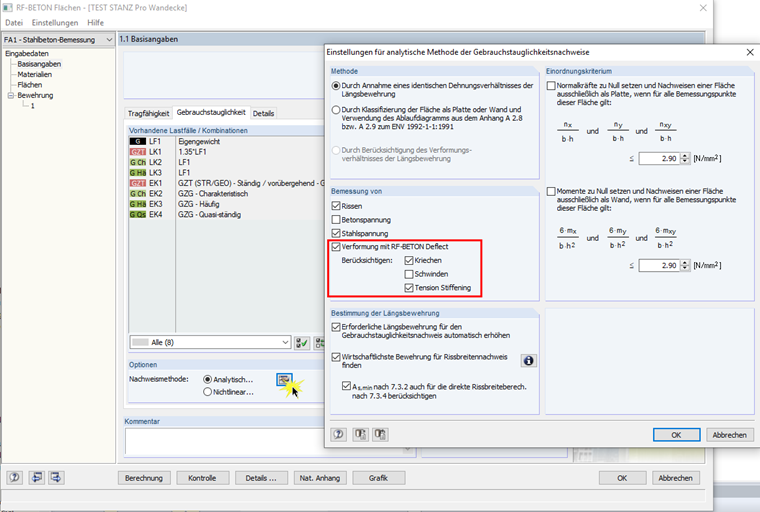
Task: Open help in the RF-BETON main window
Action: pos(15,478)
